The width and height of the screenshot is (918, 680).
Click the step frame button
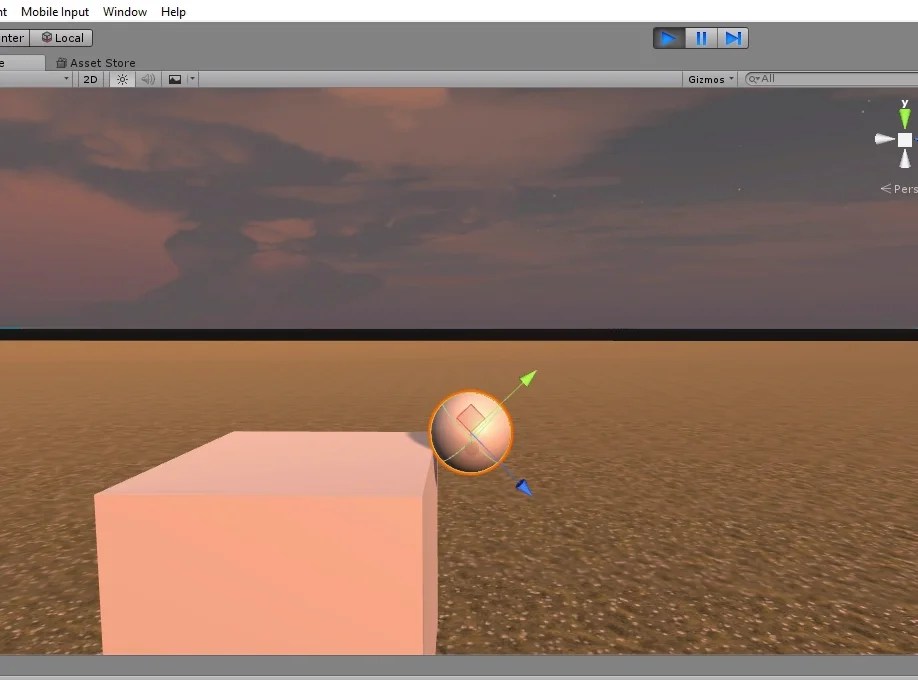click(x=734, y=37)
